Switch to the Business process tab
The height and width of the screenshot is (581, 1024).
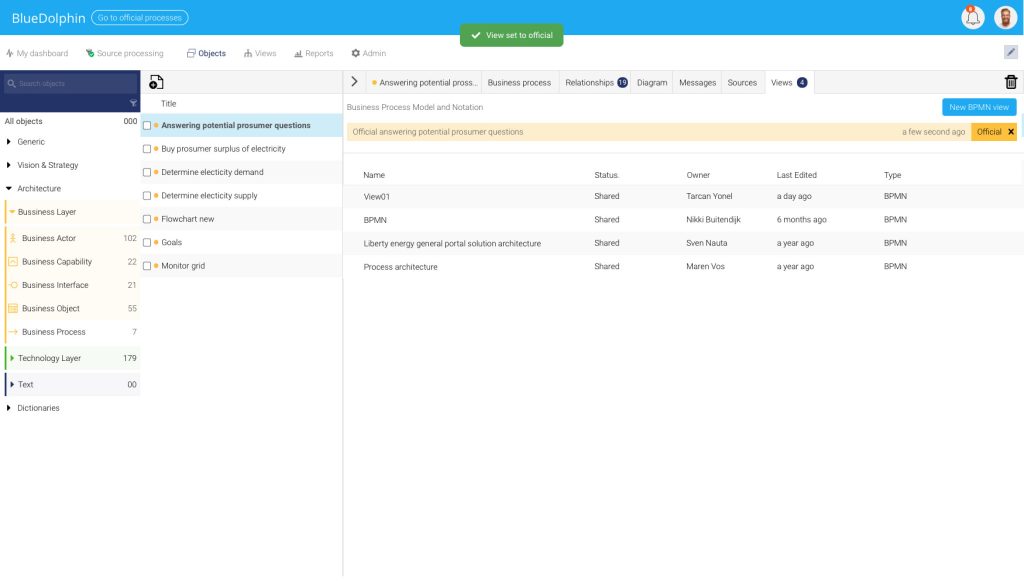tap(519, 83)
